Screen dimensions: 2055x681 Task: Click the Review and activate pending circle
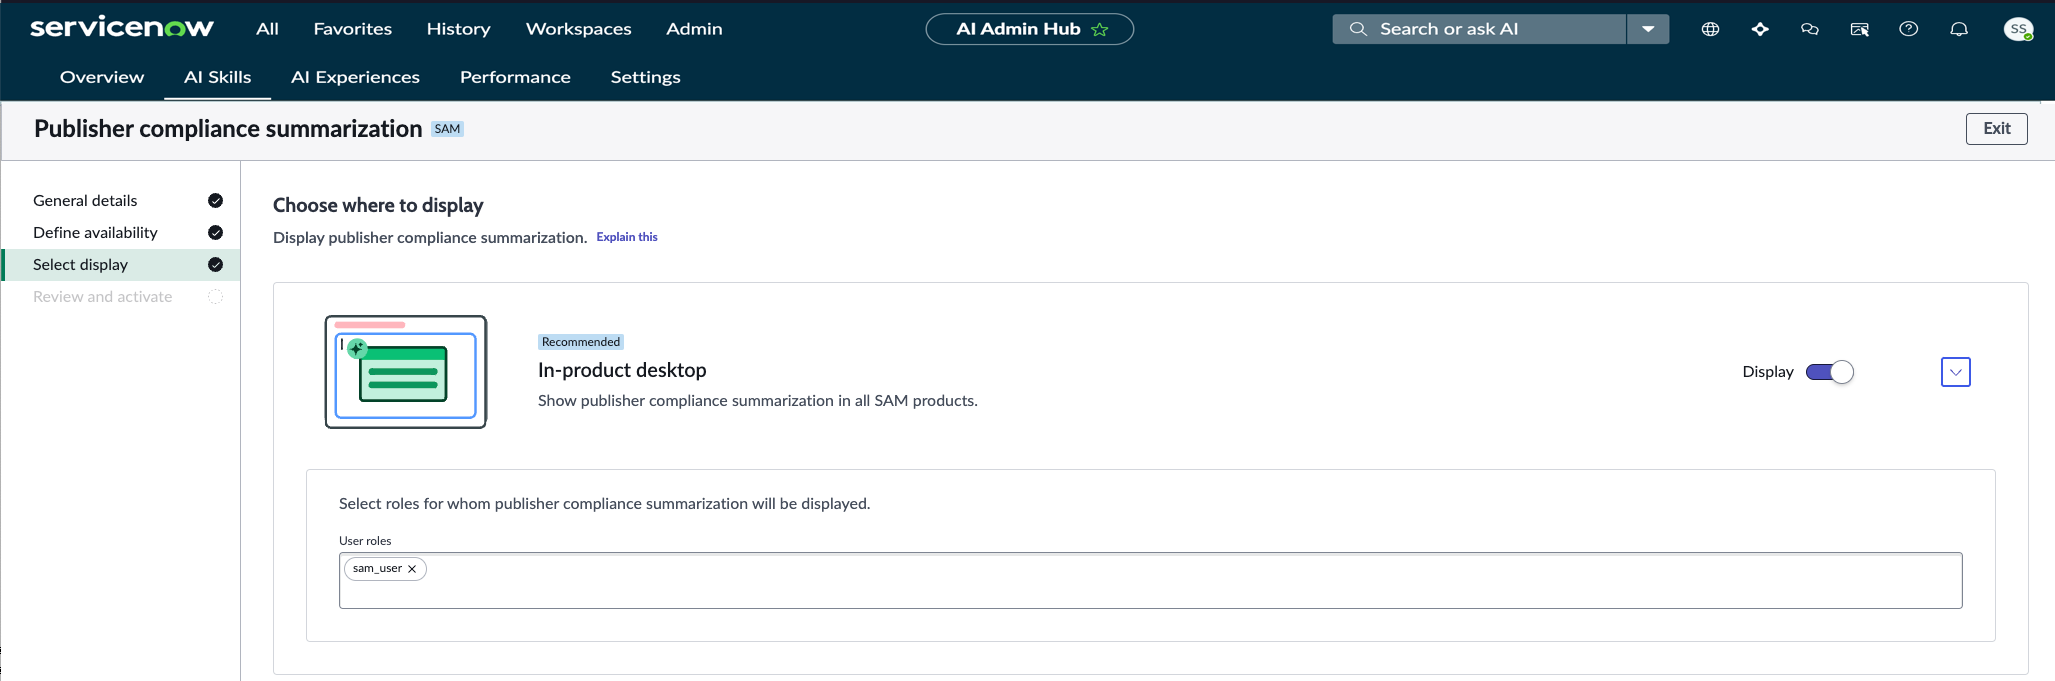pyautogui.click(x=215, y=296)
